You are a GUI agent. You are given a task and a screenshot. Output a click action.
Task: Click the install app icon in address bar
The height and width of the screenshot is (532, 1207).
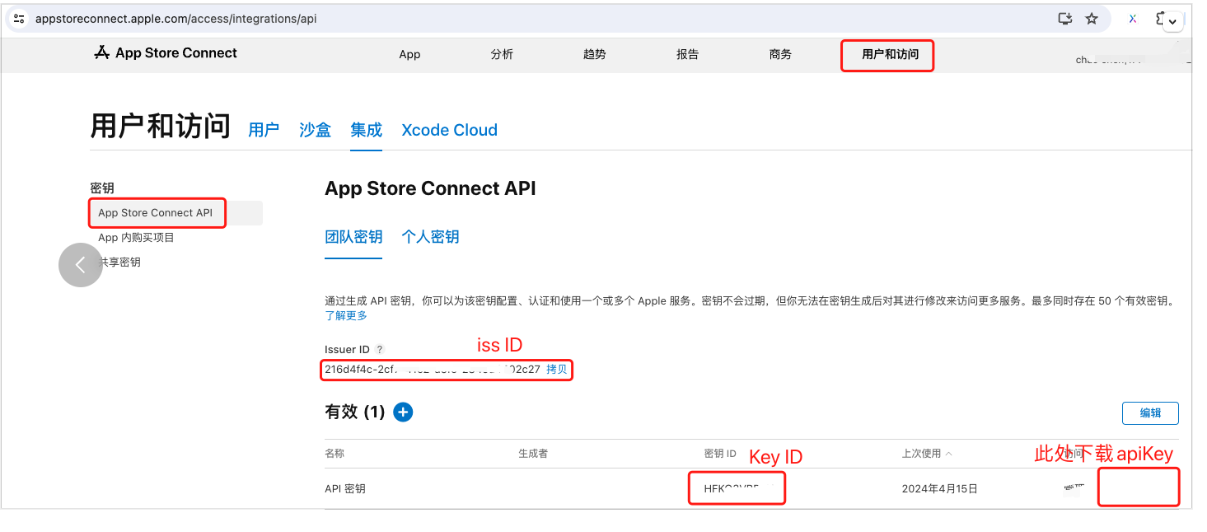pos(1065,19)
